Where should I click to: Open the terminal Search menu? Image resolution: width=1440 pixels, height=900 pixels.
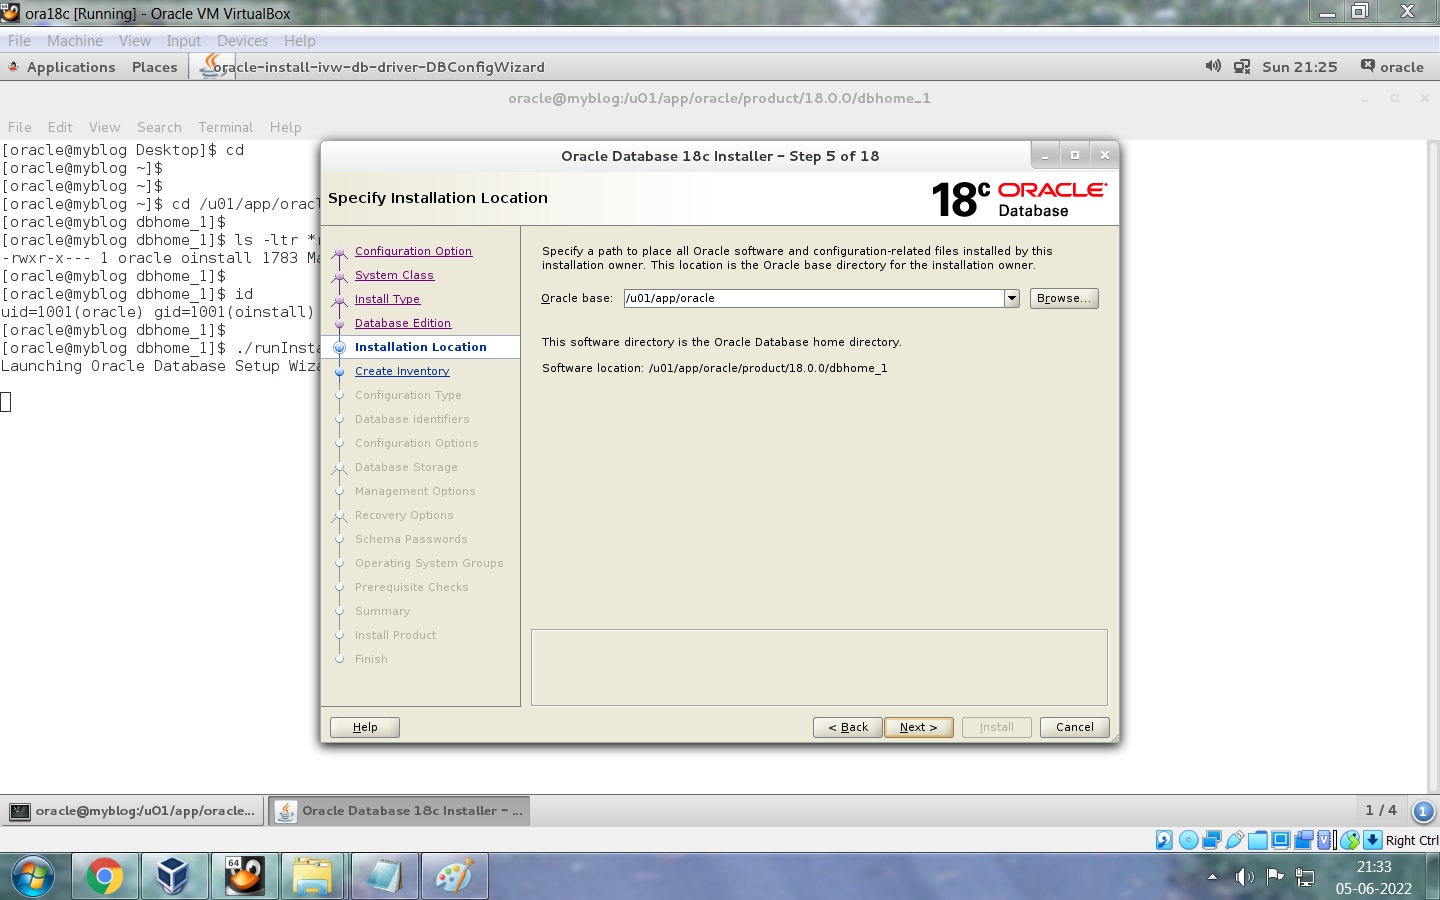tap(160, 127)
